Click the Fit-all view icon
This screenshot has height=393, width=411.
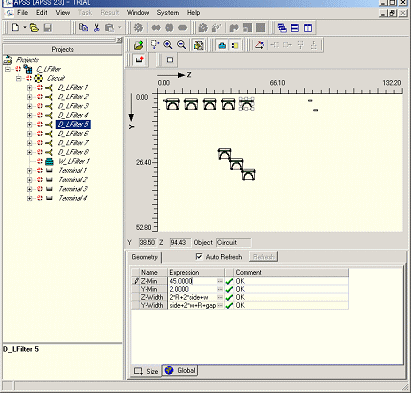pos(199,45)
